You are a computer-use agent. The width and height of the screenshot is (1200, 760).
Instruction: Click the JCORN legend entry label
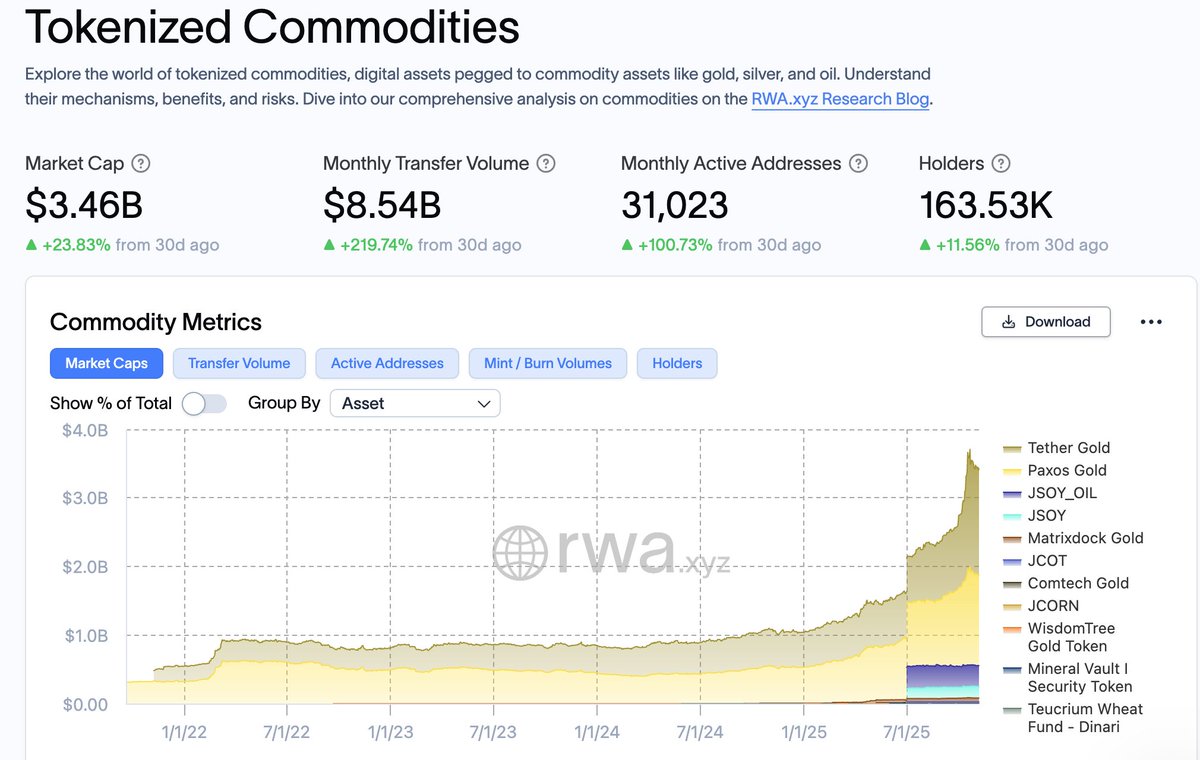pos(1053,606)
